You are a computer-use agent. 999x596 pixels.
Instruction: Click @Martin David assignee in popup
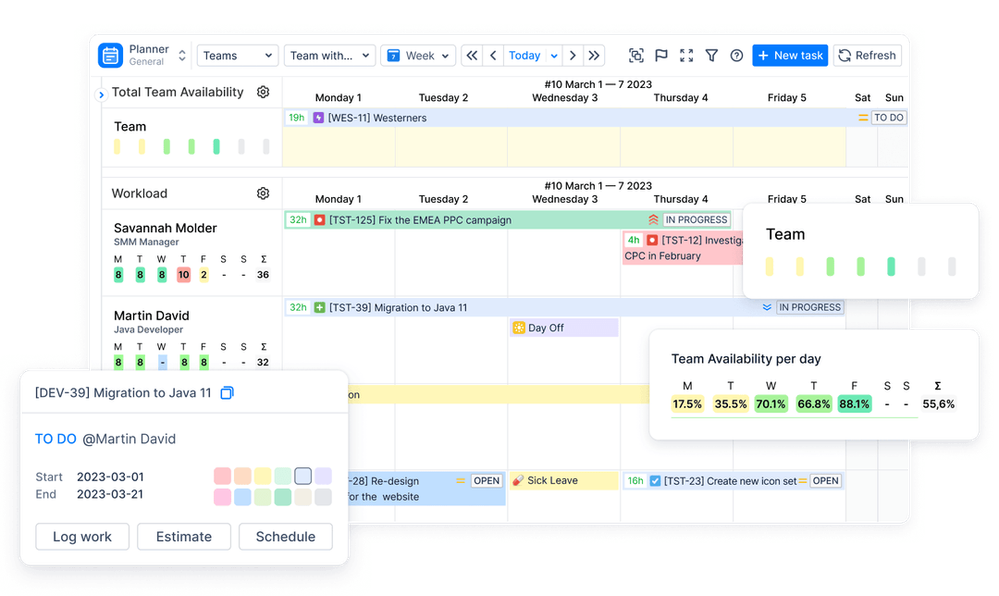coord(129,439)
